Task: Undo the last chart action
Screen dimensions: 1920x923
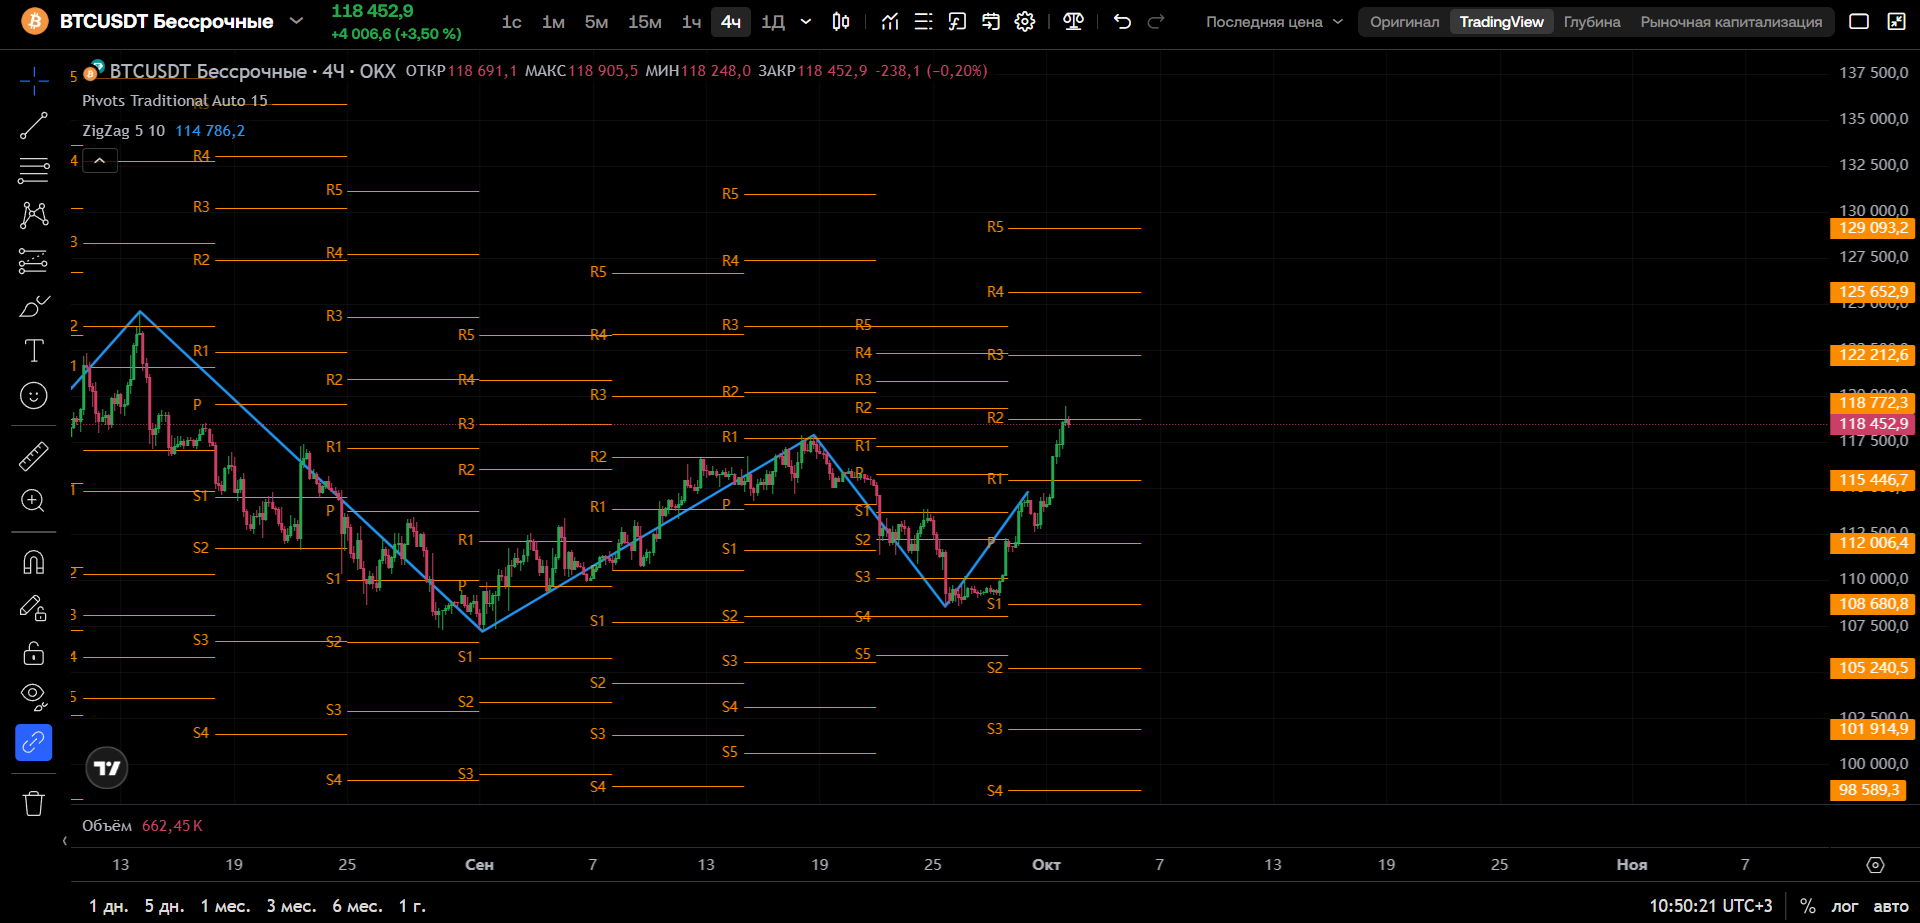Action: pos(1122,22)
